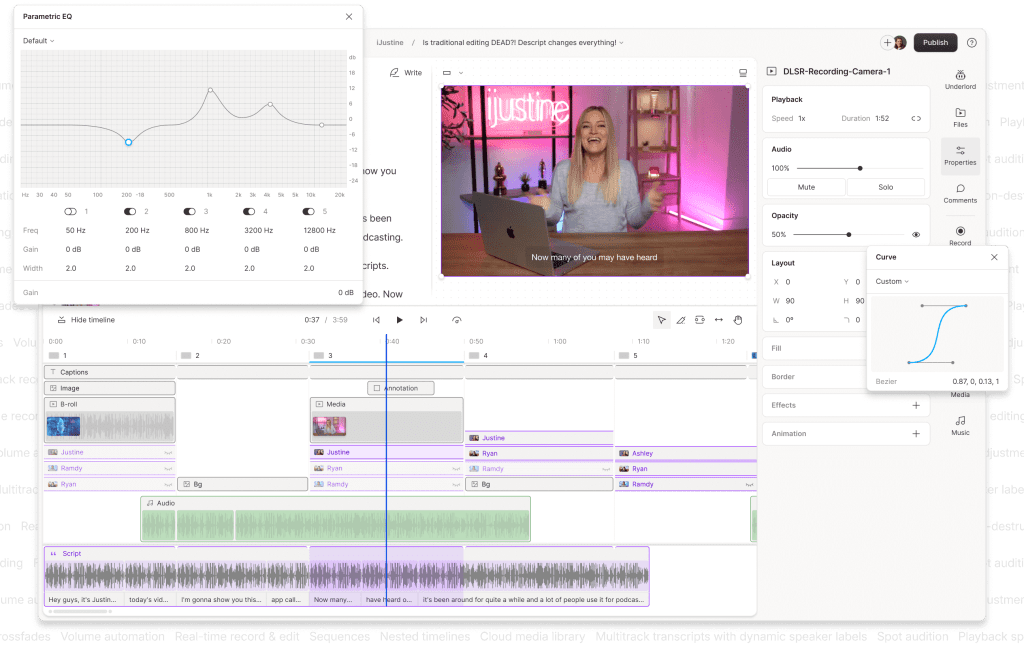
Task: Disable EQ band 3 toggle
Action: coord(189,212)
